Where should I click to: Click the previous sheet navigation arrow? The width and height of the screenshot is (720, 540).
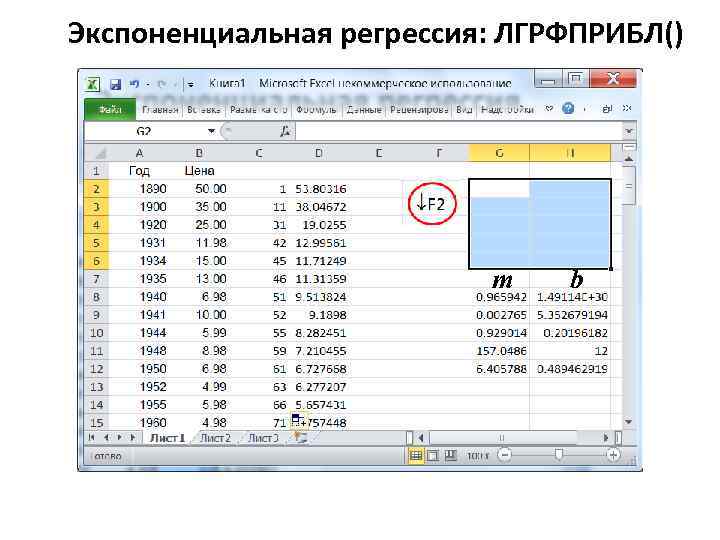[106, 438]
